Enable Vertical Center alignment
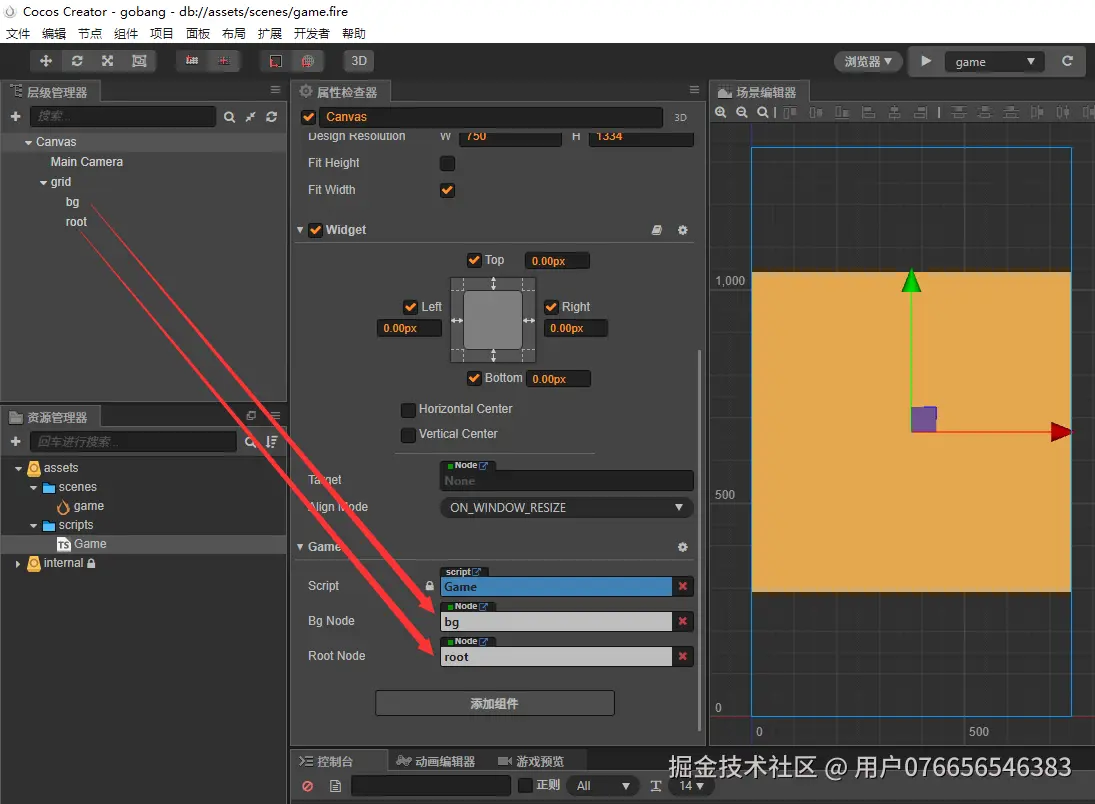1095x804 pixels. pos(409,434)
